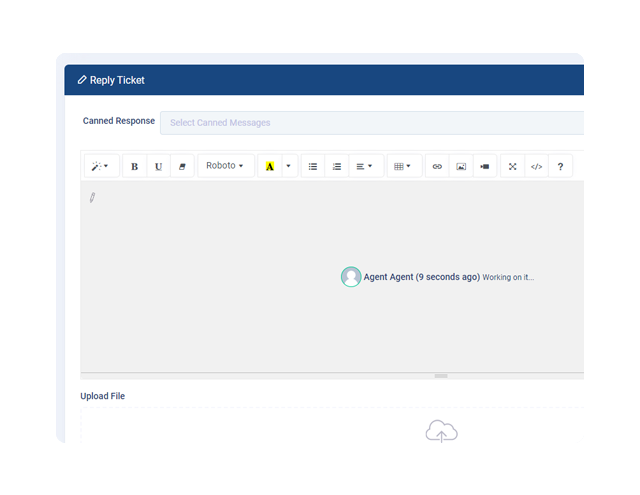The height and width of the screenshot is (495, 640).
Task: Open the table insert dropdown
Action: pos(402,166)
